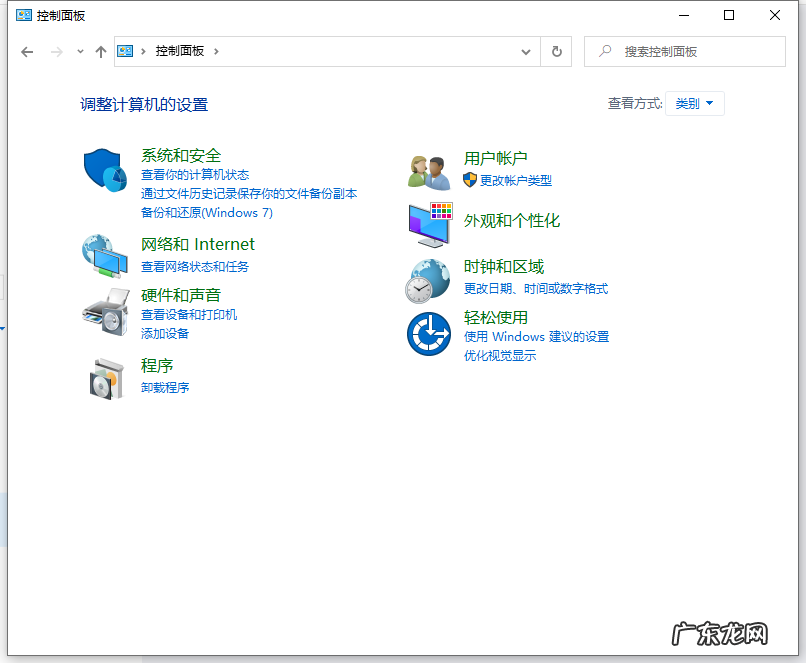
Task: Expand the address bar history chevron
Action: 526,51
